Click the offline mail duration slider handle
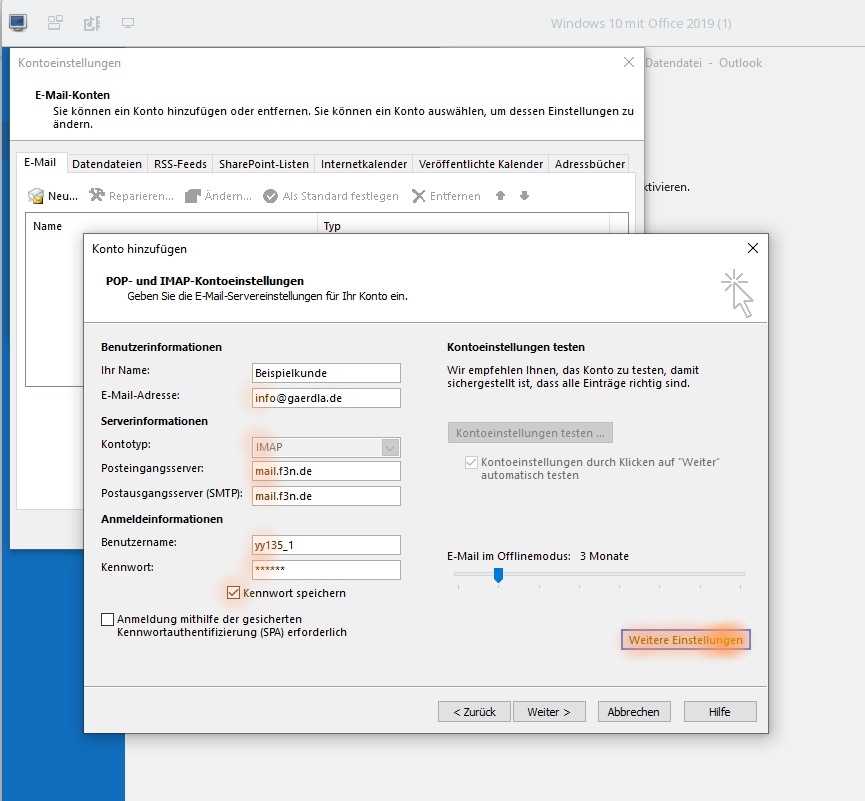This screenshot has width=865, height=801. click(x=498, y=575)
